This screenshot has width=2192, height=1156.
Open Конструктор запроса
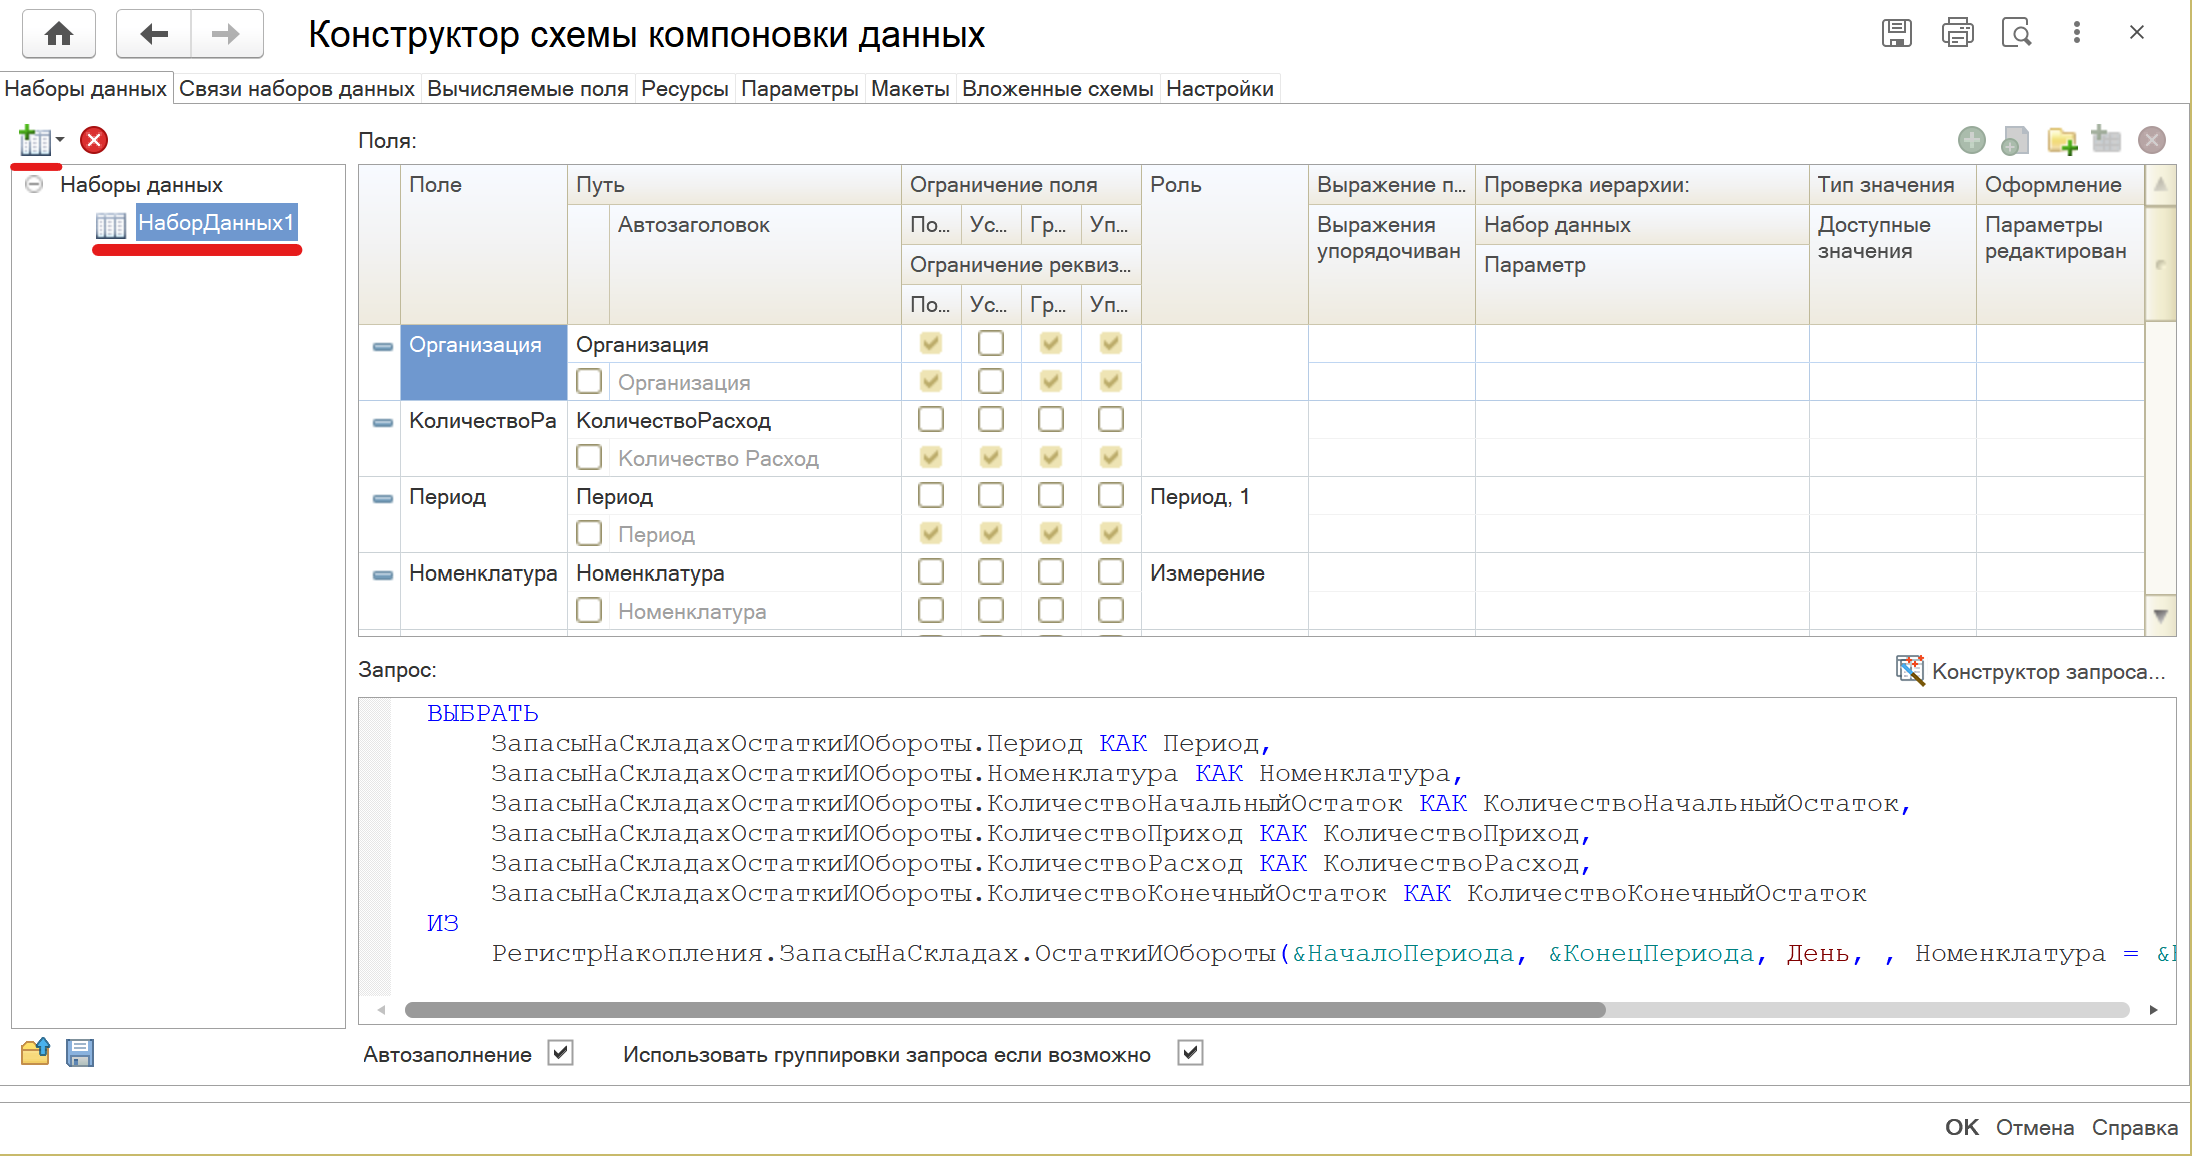(2030, 671)
